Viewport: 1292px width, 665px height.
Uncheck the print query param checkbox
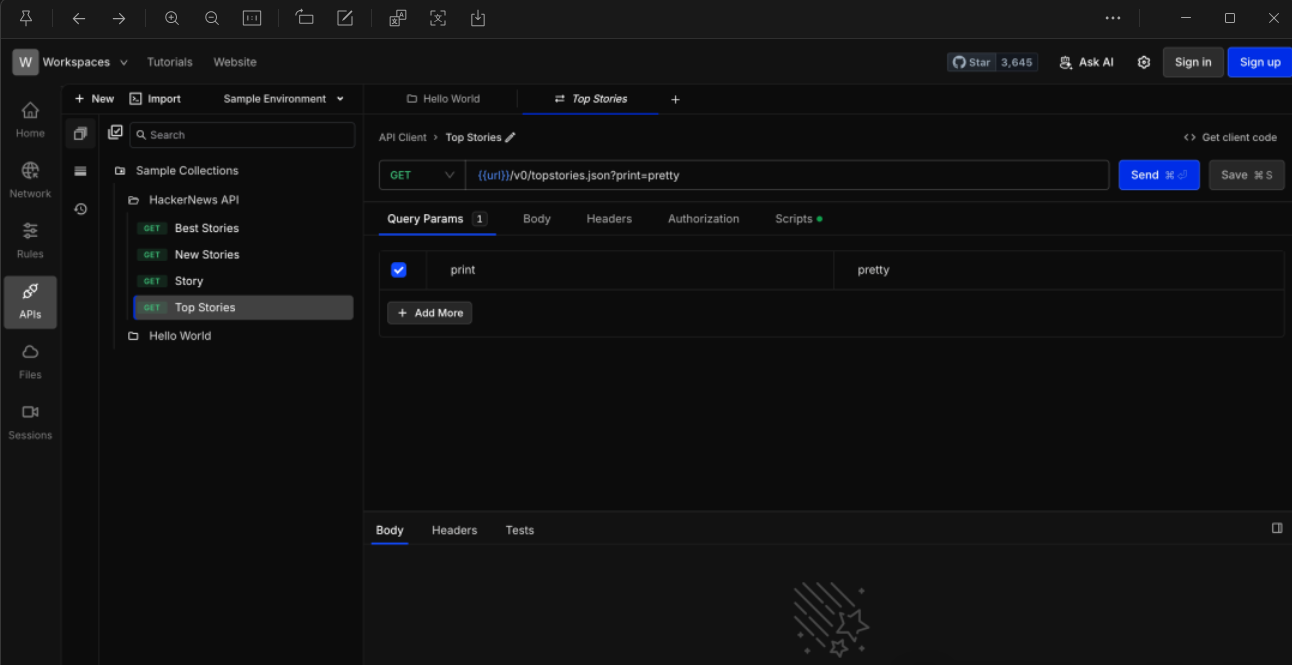pos(398,270)
